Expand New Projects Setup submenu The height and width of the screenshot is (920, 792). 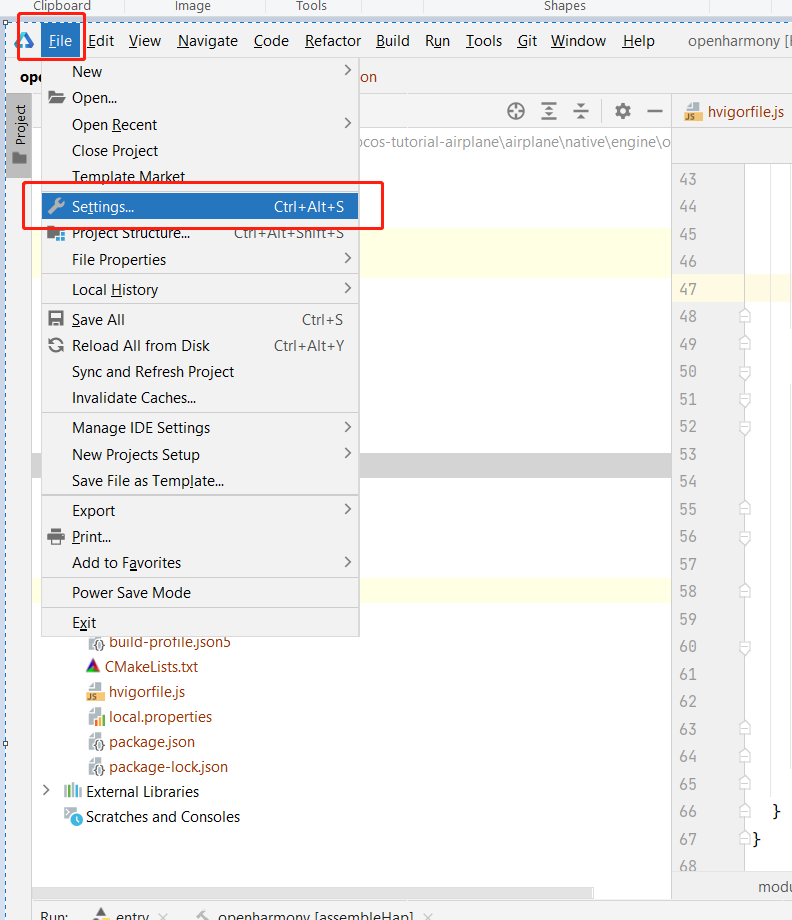(x=200, y=455)
